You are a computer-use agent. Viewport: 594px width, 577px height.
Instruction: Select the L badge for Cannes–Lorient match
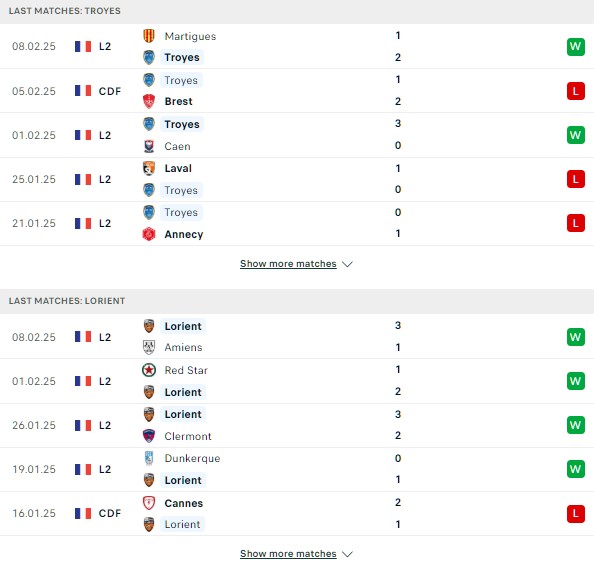tap(576, 514)
